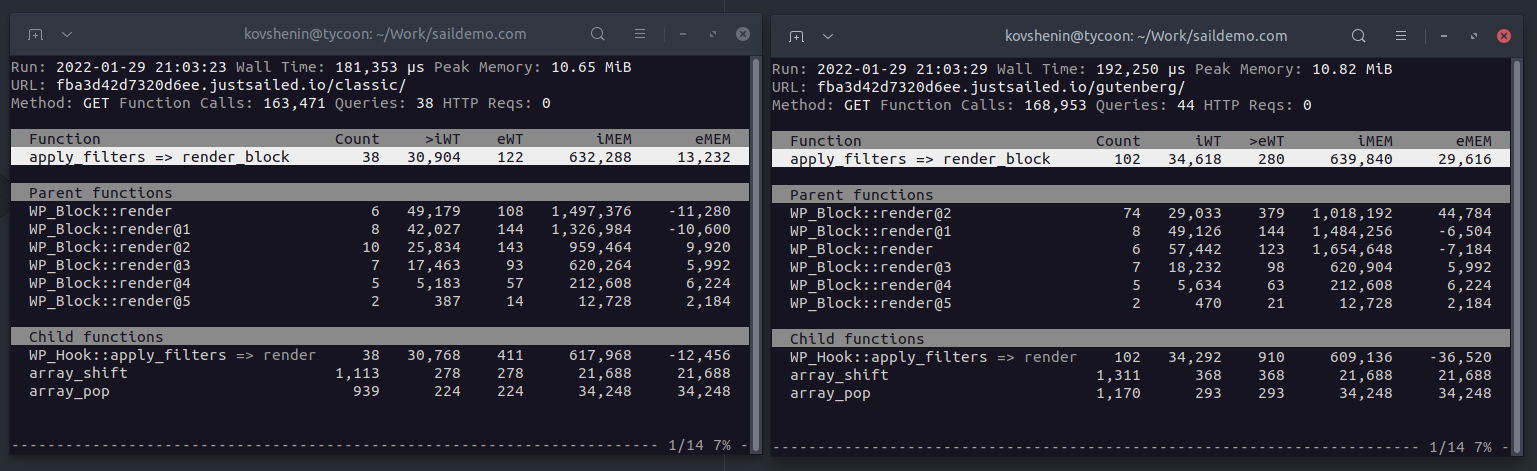This screenshot has height=471, width=1537.
Task: Close the gutenberg terminal with the red X
Action: tap(1504, 36)
